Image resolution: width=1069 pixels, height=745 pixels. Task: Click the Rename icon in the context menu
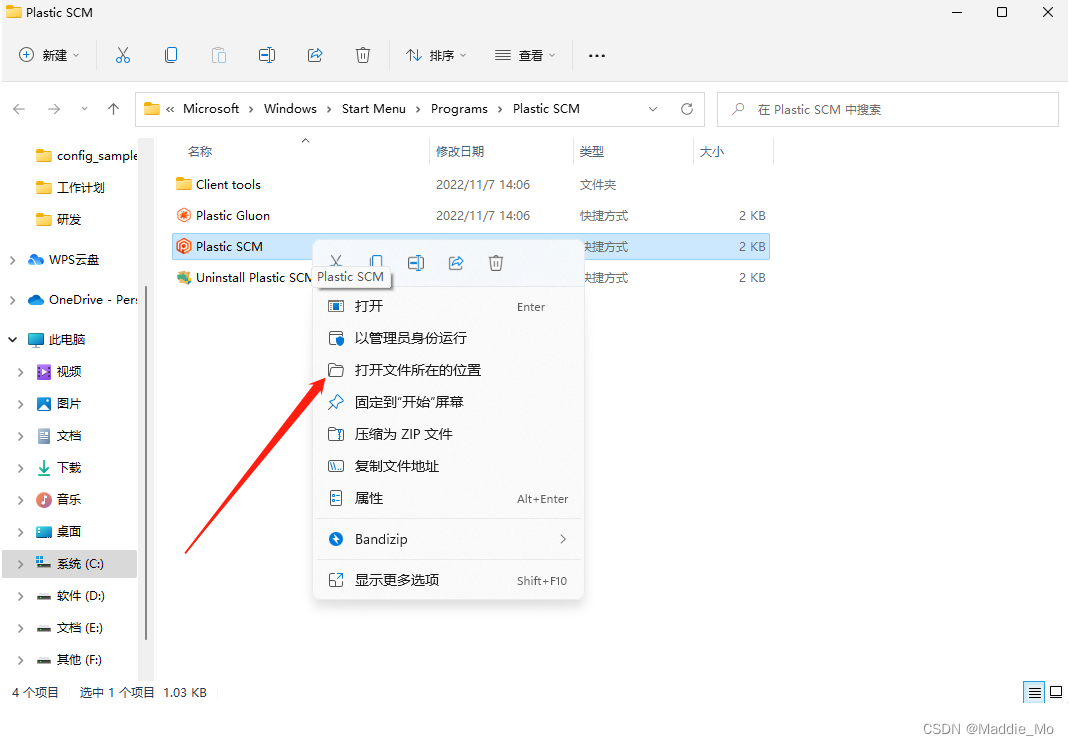click(416, 263)
